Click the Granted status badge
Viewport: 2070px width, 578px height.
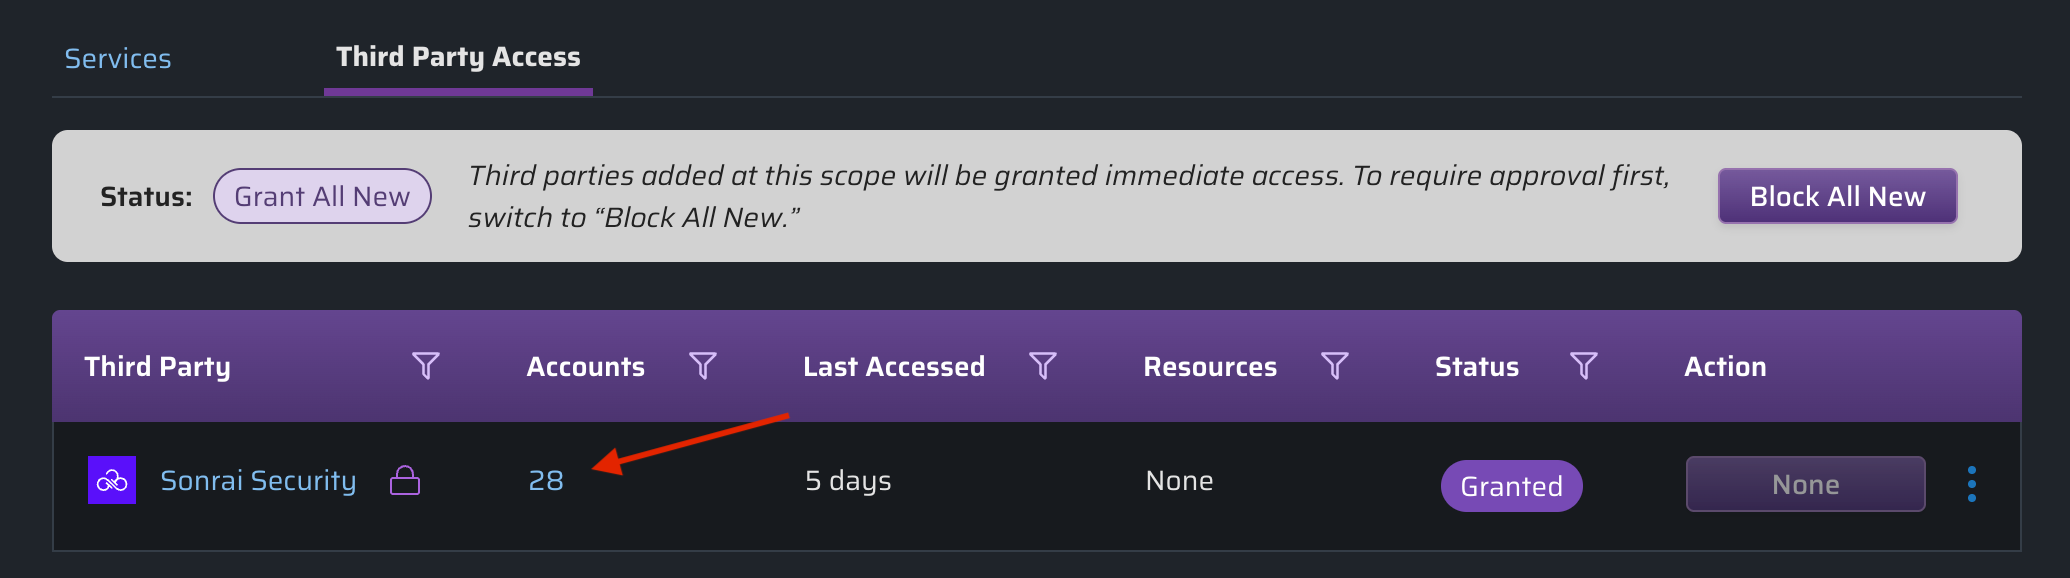pyautogui.click(x=1511, y=486)
